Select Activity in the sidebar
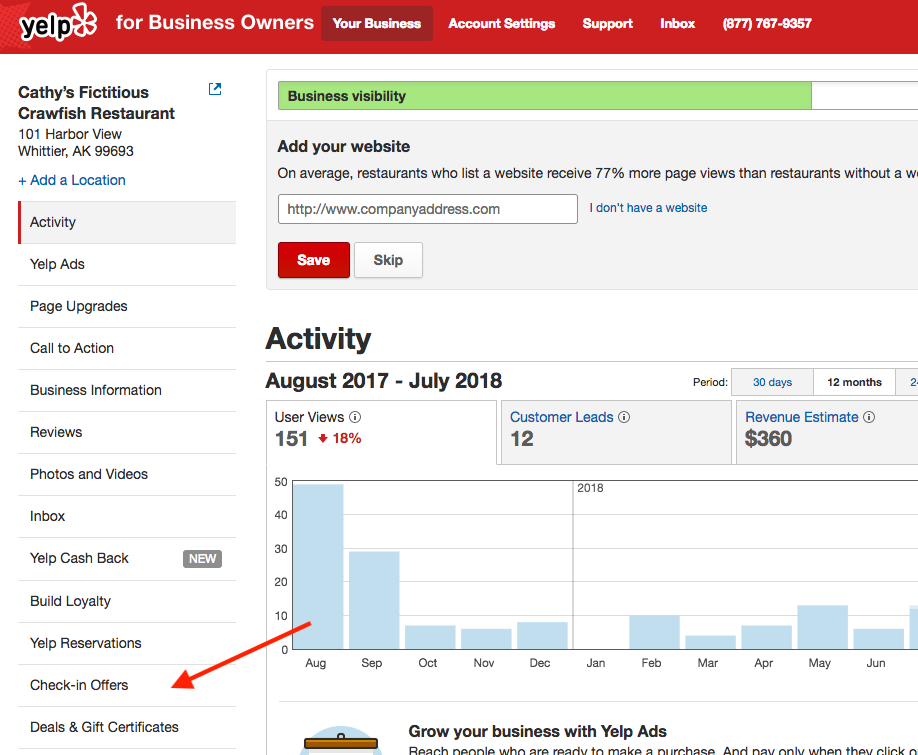The height and width of the screenshot is (755, 918). tap(127, 222)
